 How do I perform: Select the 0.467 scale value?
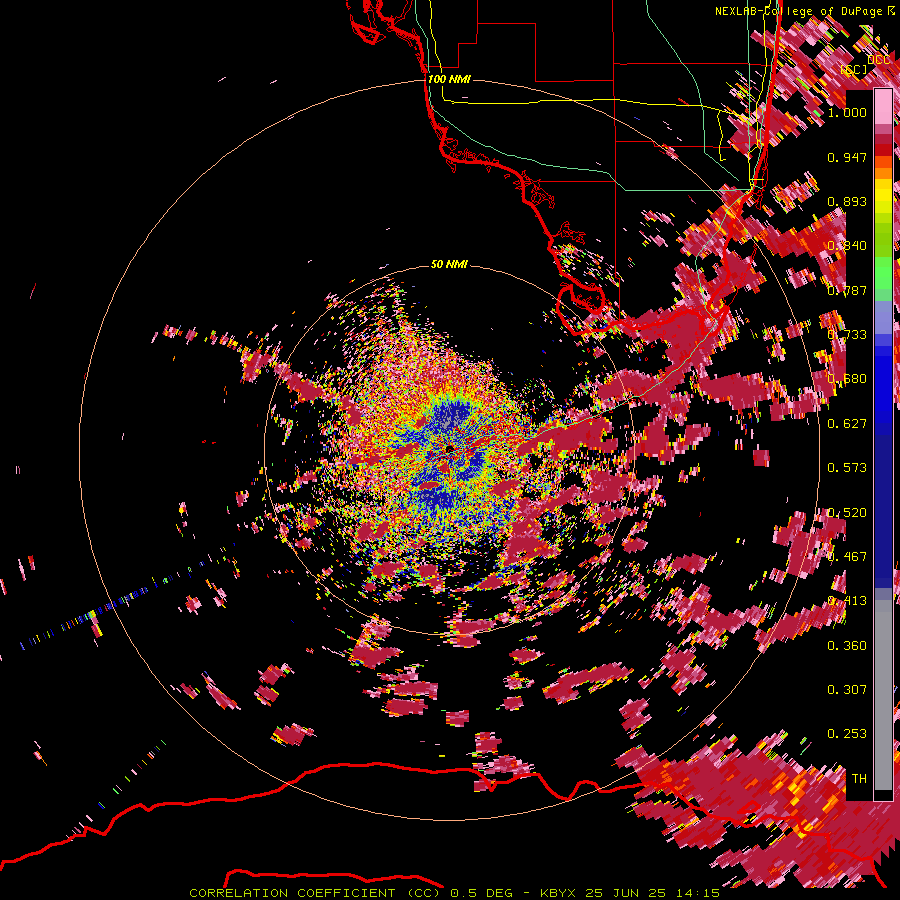pyautogui.click(x=847, y=557)
